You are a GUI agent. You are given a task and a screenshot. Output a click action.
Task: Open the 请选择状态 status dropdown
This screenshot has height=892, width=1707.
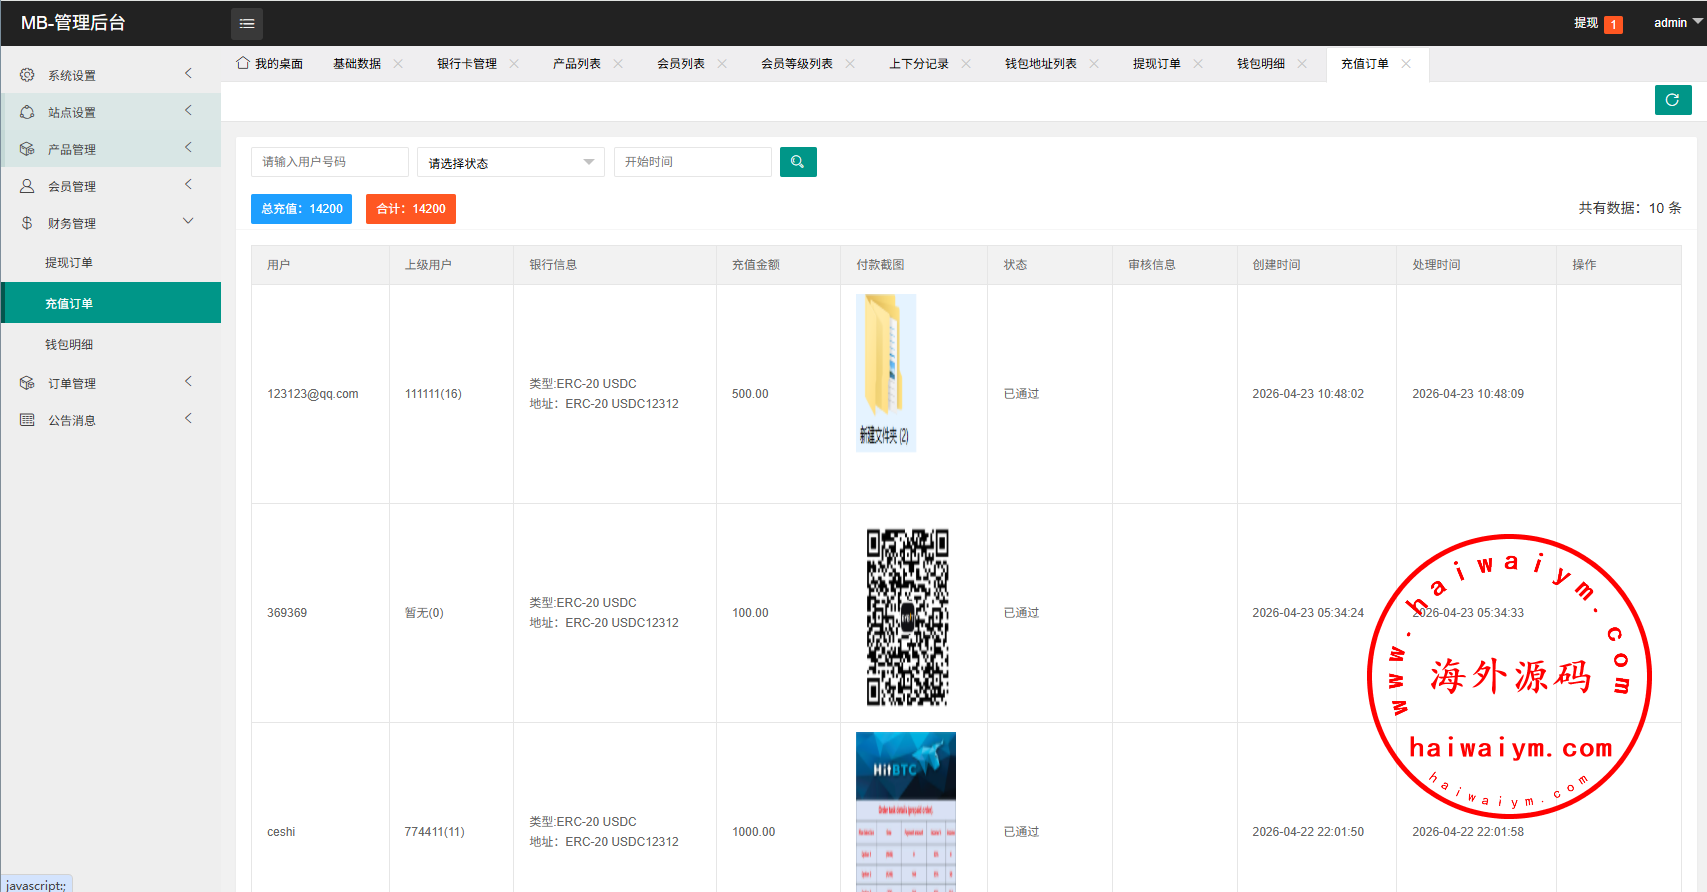pos(510,163)
